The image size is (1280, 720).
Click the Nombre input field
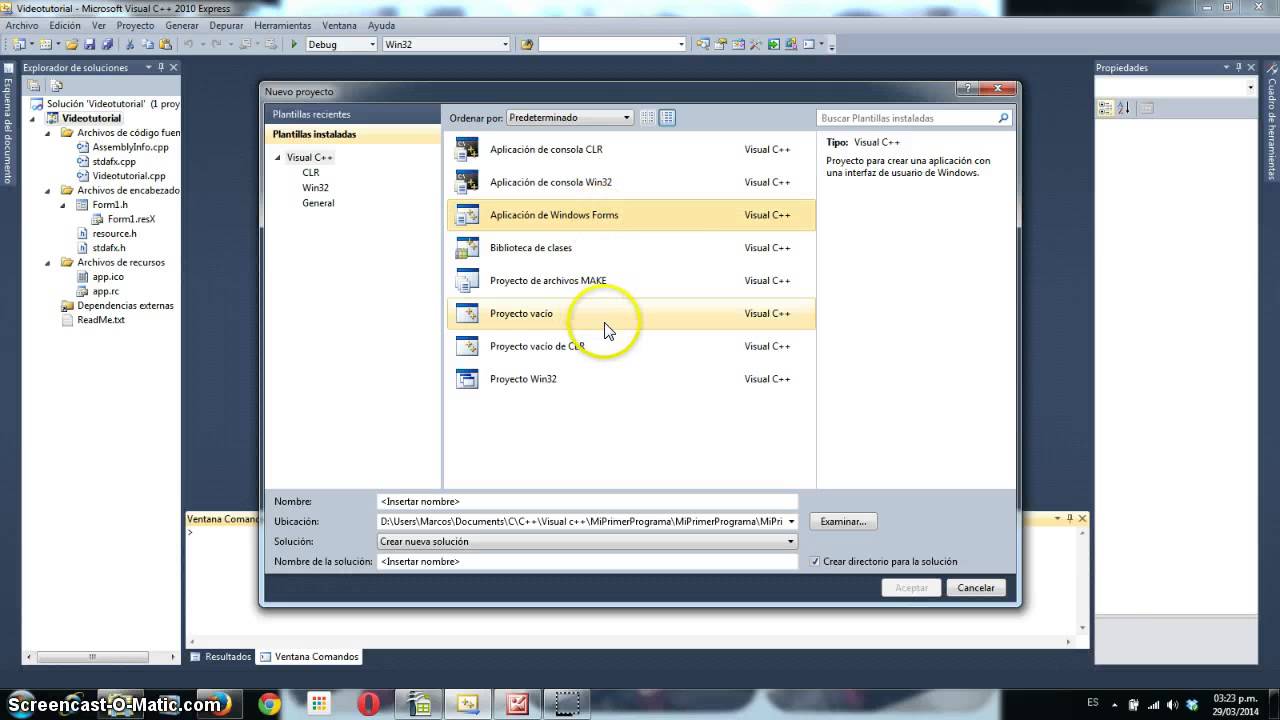(588, 501)
